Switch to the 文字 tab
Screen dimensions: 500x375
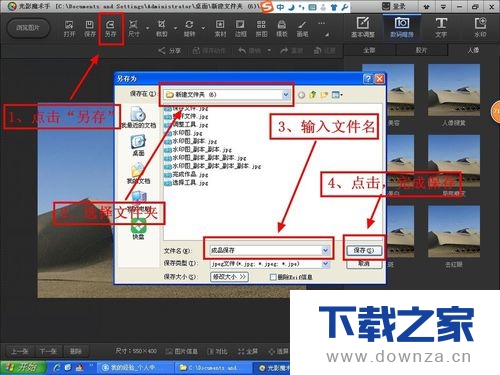[x=441, y=27]
